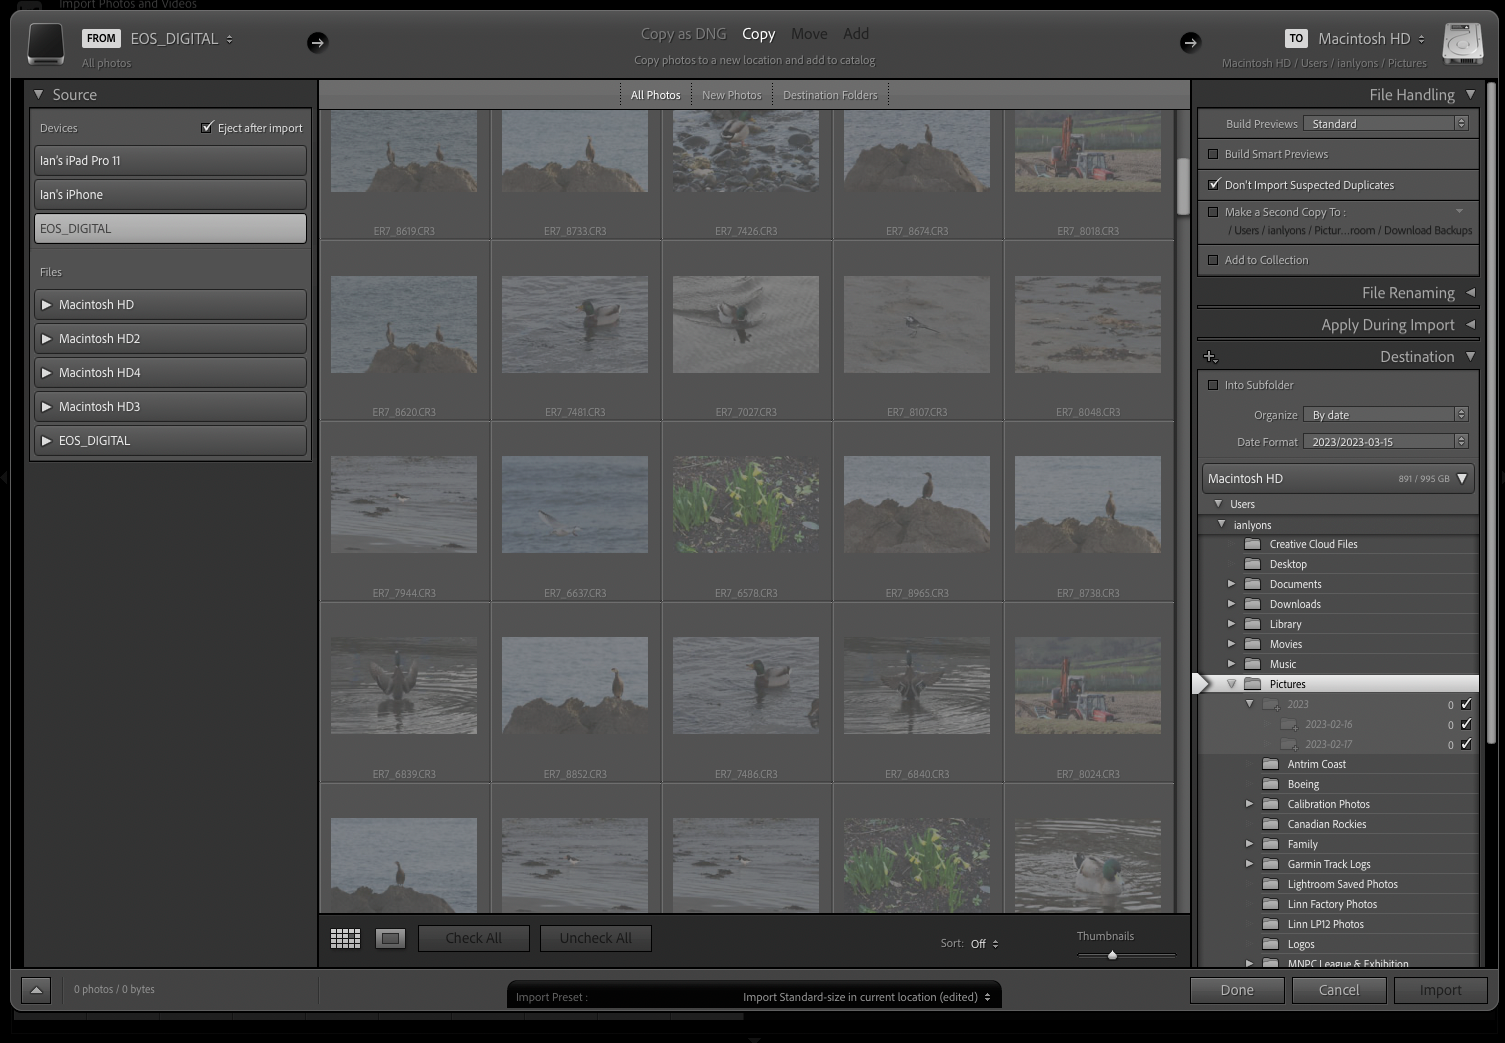Viewport: 1505px width, 1043px height.
Task: Switch to loupe view in the preview area
Action: click(x=390, y=938)
